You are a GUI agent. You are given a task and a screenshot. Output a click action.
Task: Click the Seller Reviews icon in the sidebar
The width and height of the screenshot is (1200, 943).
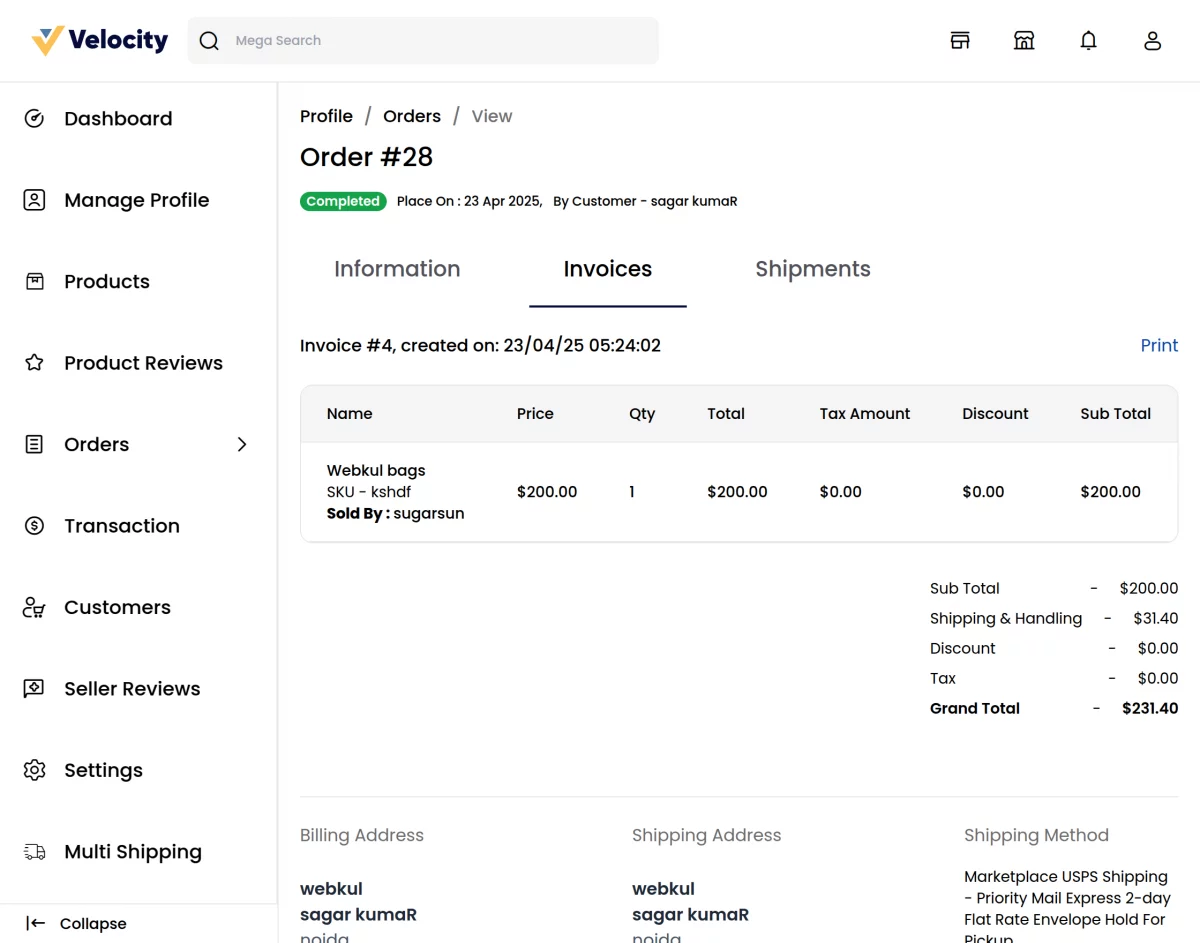tap(34, 688)
